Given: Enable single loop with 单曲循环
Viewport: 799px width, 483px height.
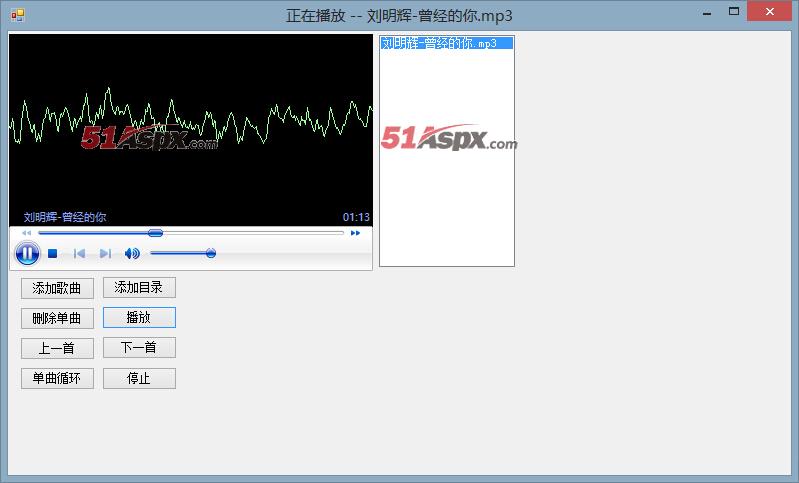Looking at the screenshot, I should click(57, 379).
